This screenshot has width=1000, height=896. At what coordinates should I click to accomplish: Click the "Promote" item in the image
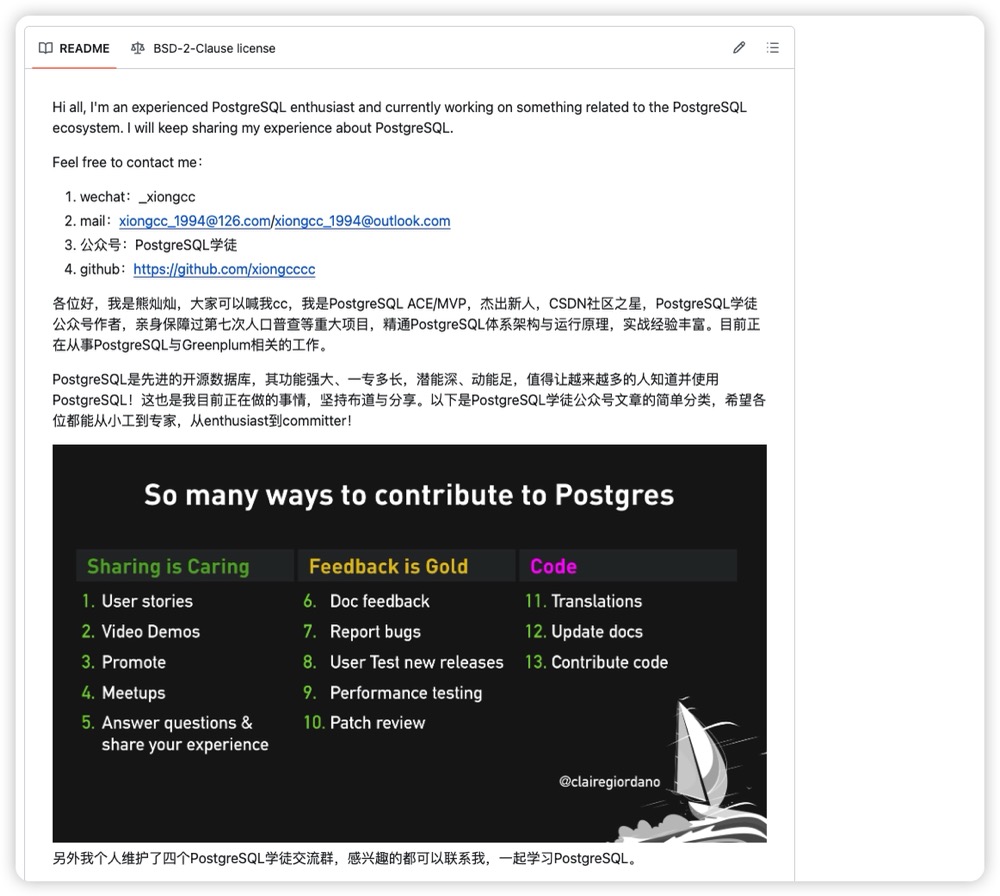click(x=133, y=662)
